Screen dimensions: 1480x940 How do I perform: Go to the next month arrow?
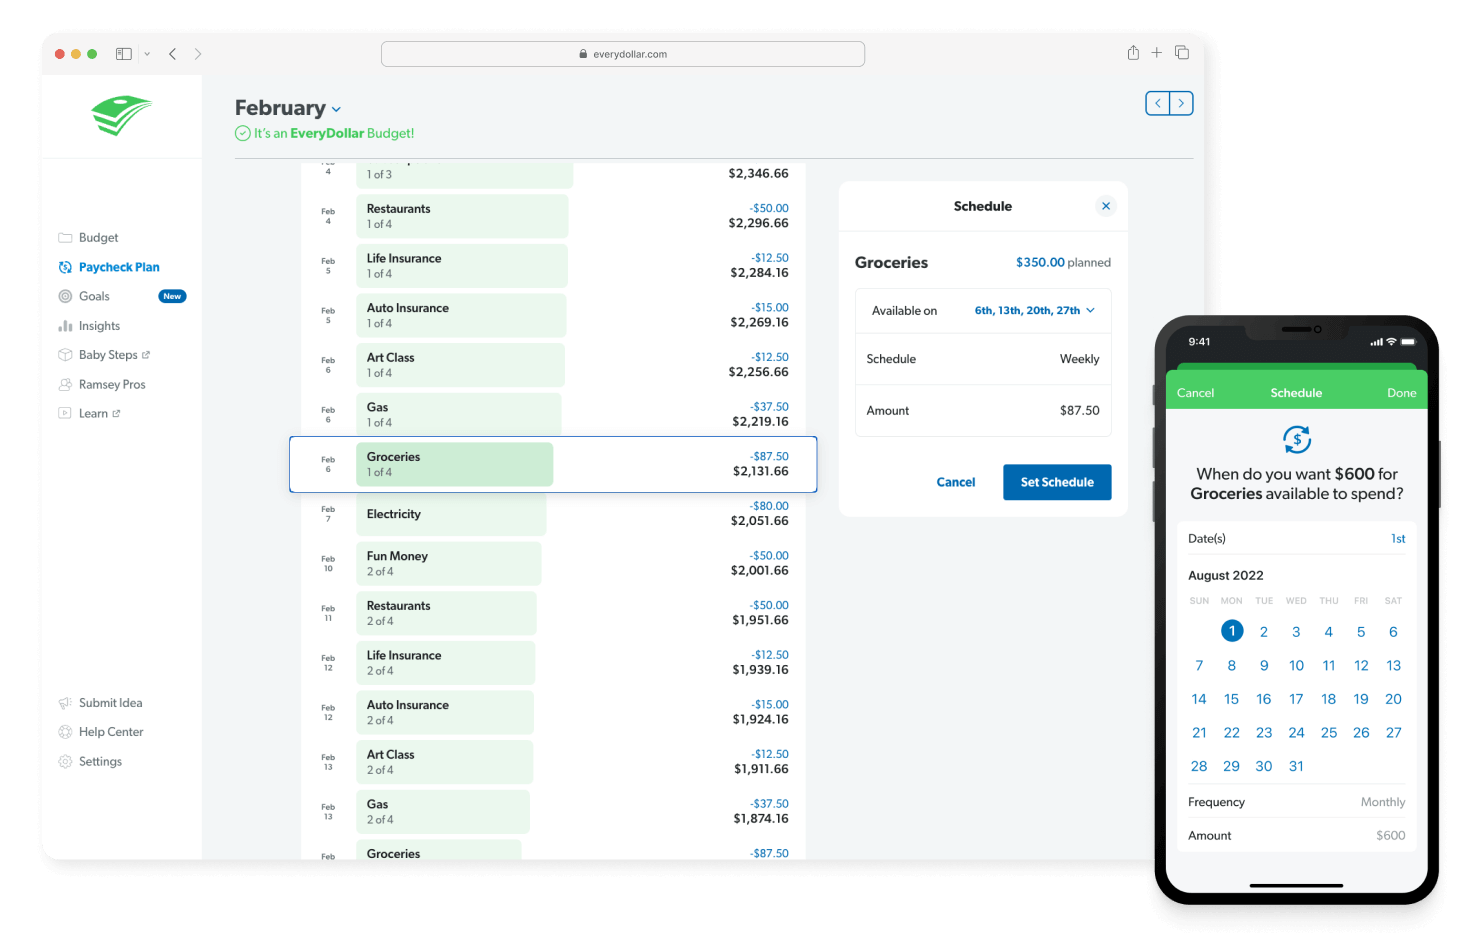click(1181, 103)
